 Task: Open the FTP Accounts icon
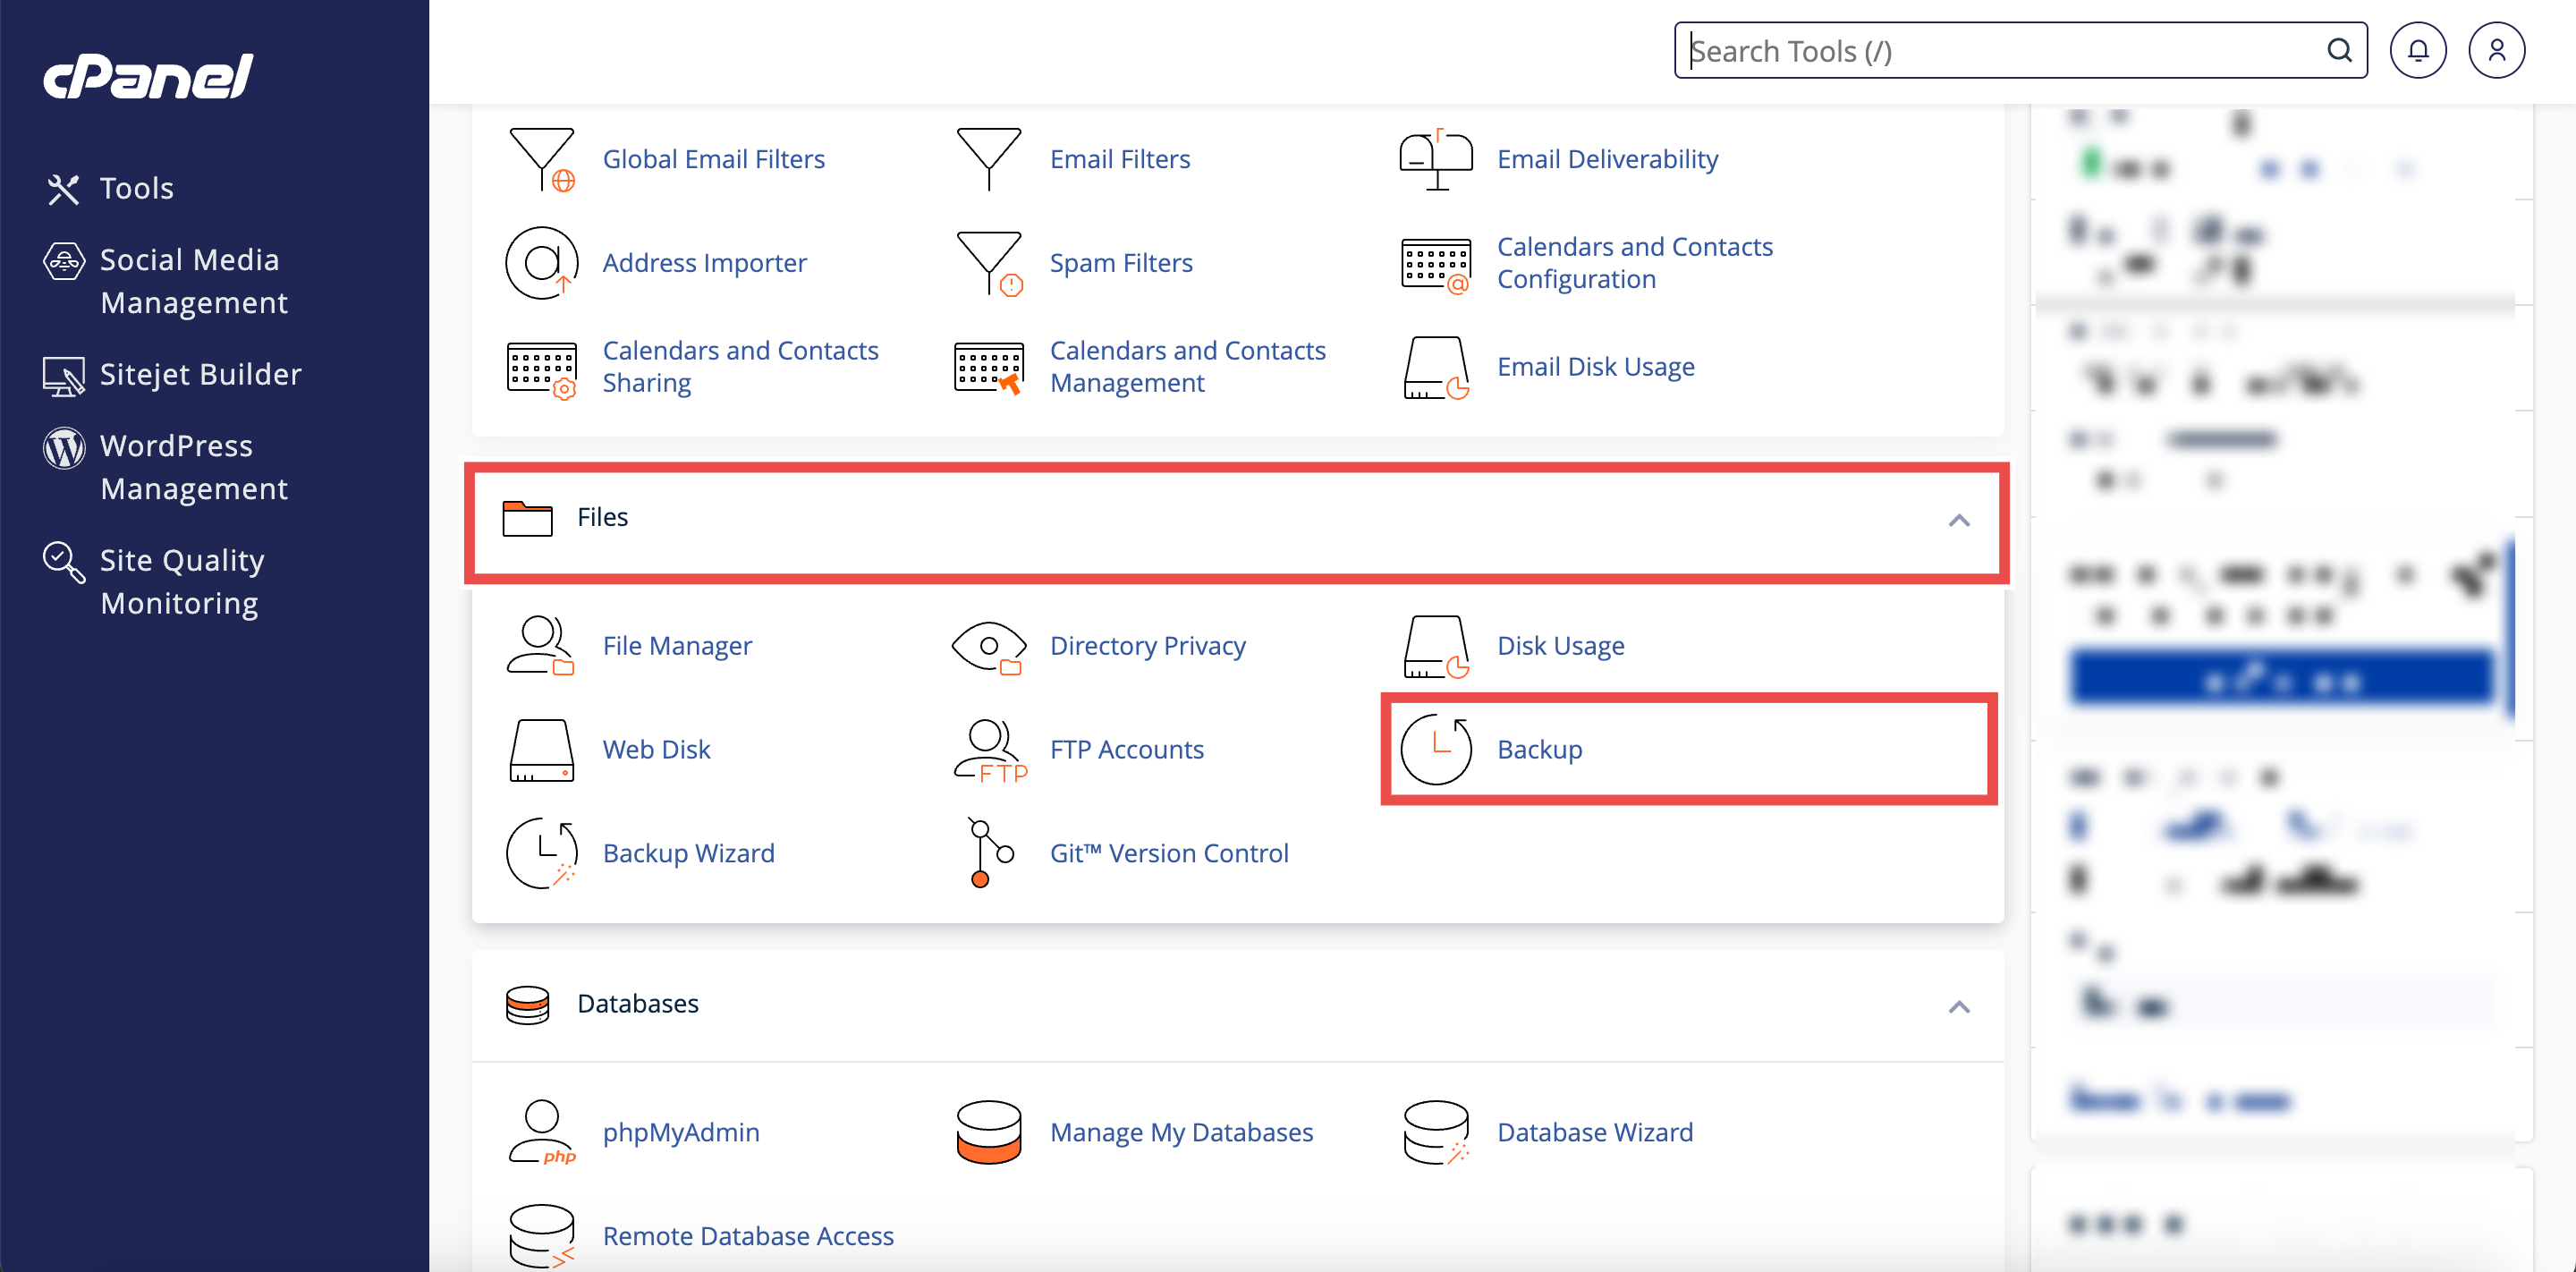989,750
